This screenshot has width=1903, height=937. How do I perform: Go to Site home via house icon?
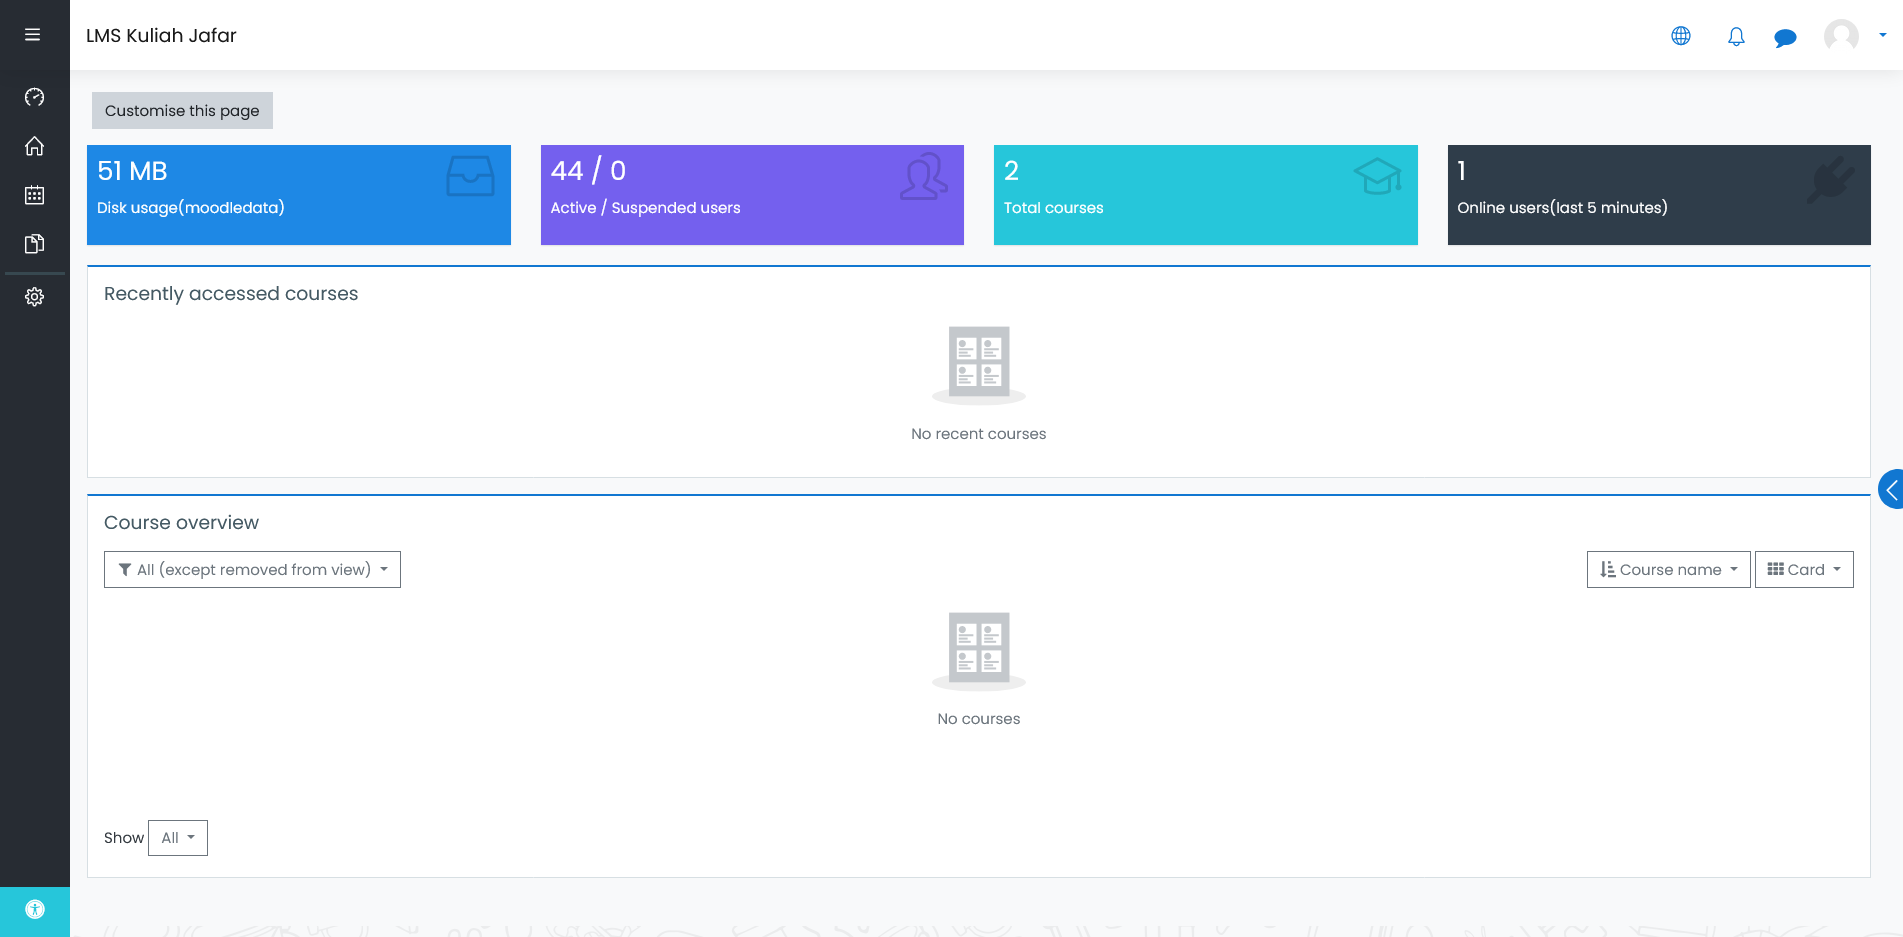[x=35, y=146]
